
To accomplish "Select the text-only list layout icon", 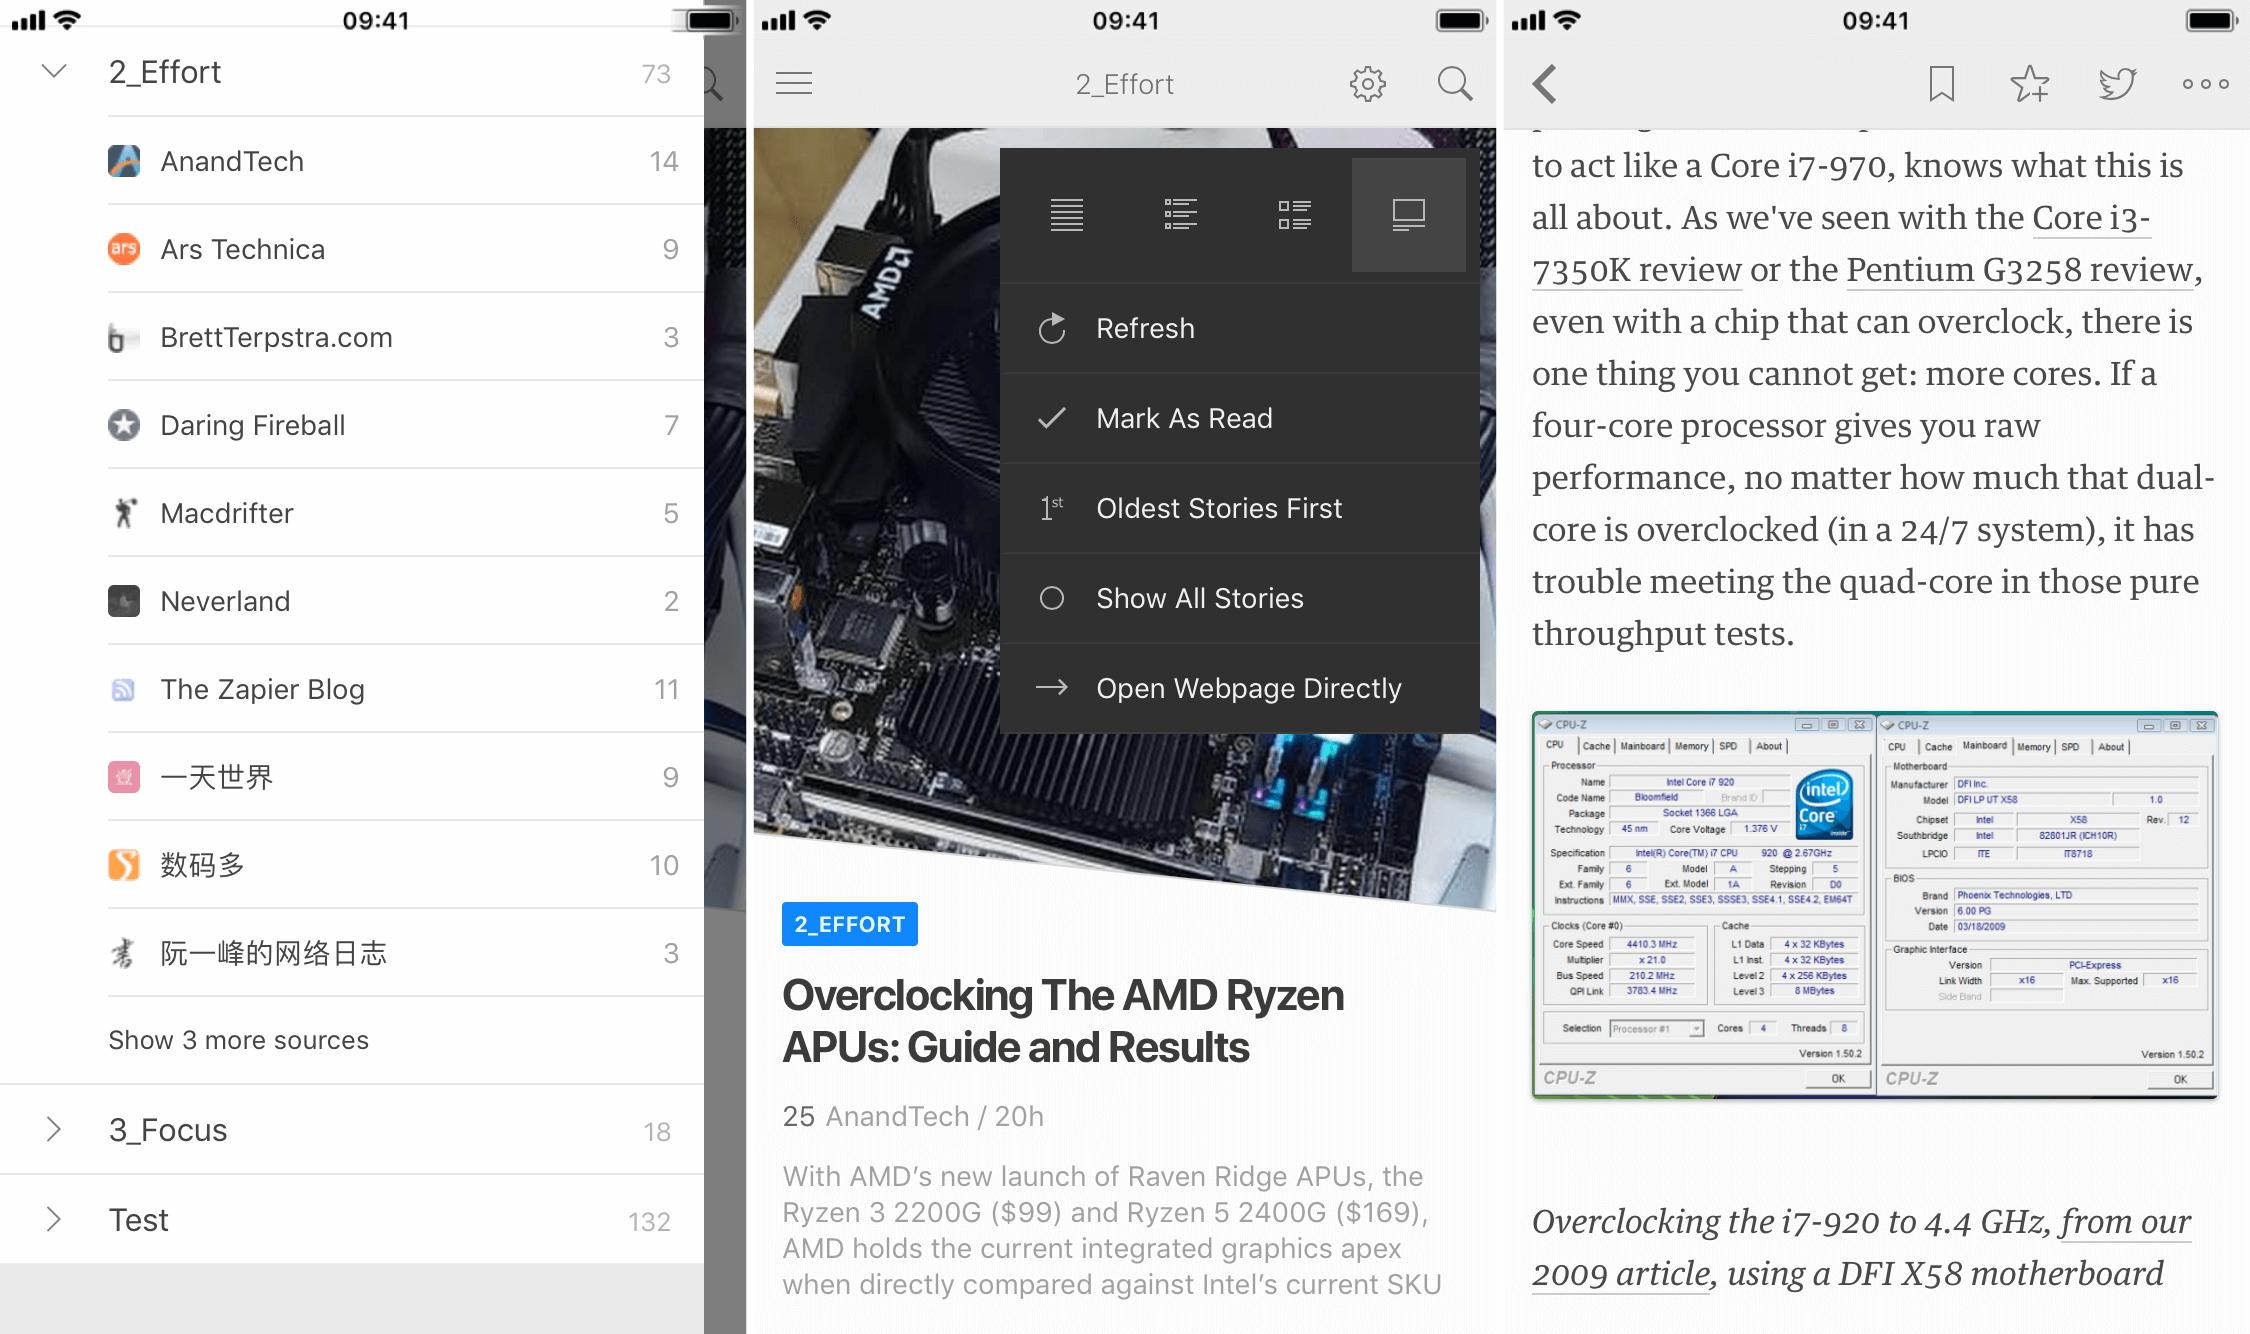I will click(1067, 215).
